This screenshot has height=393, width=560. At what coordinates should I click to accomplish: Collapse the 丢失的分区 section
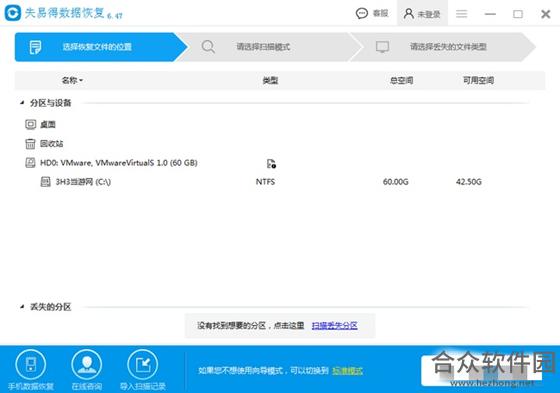(22, 307)
